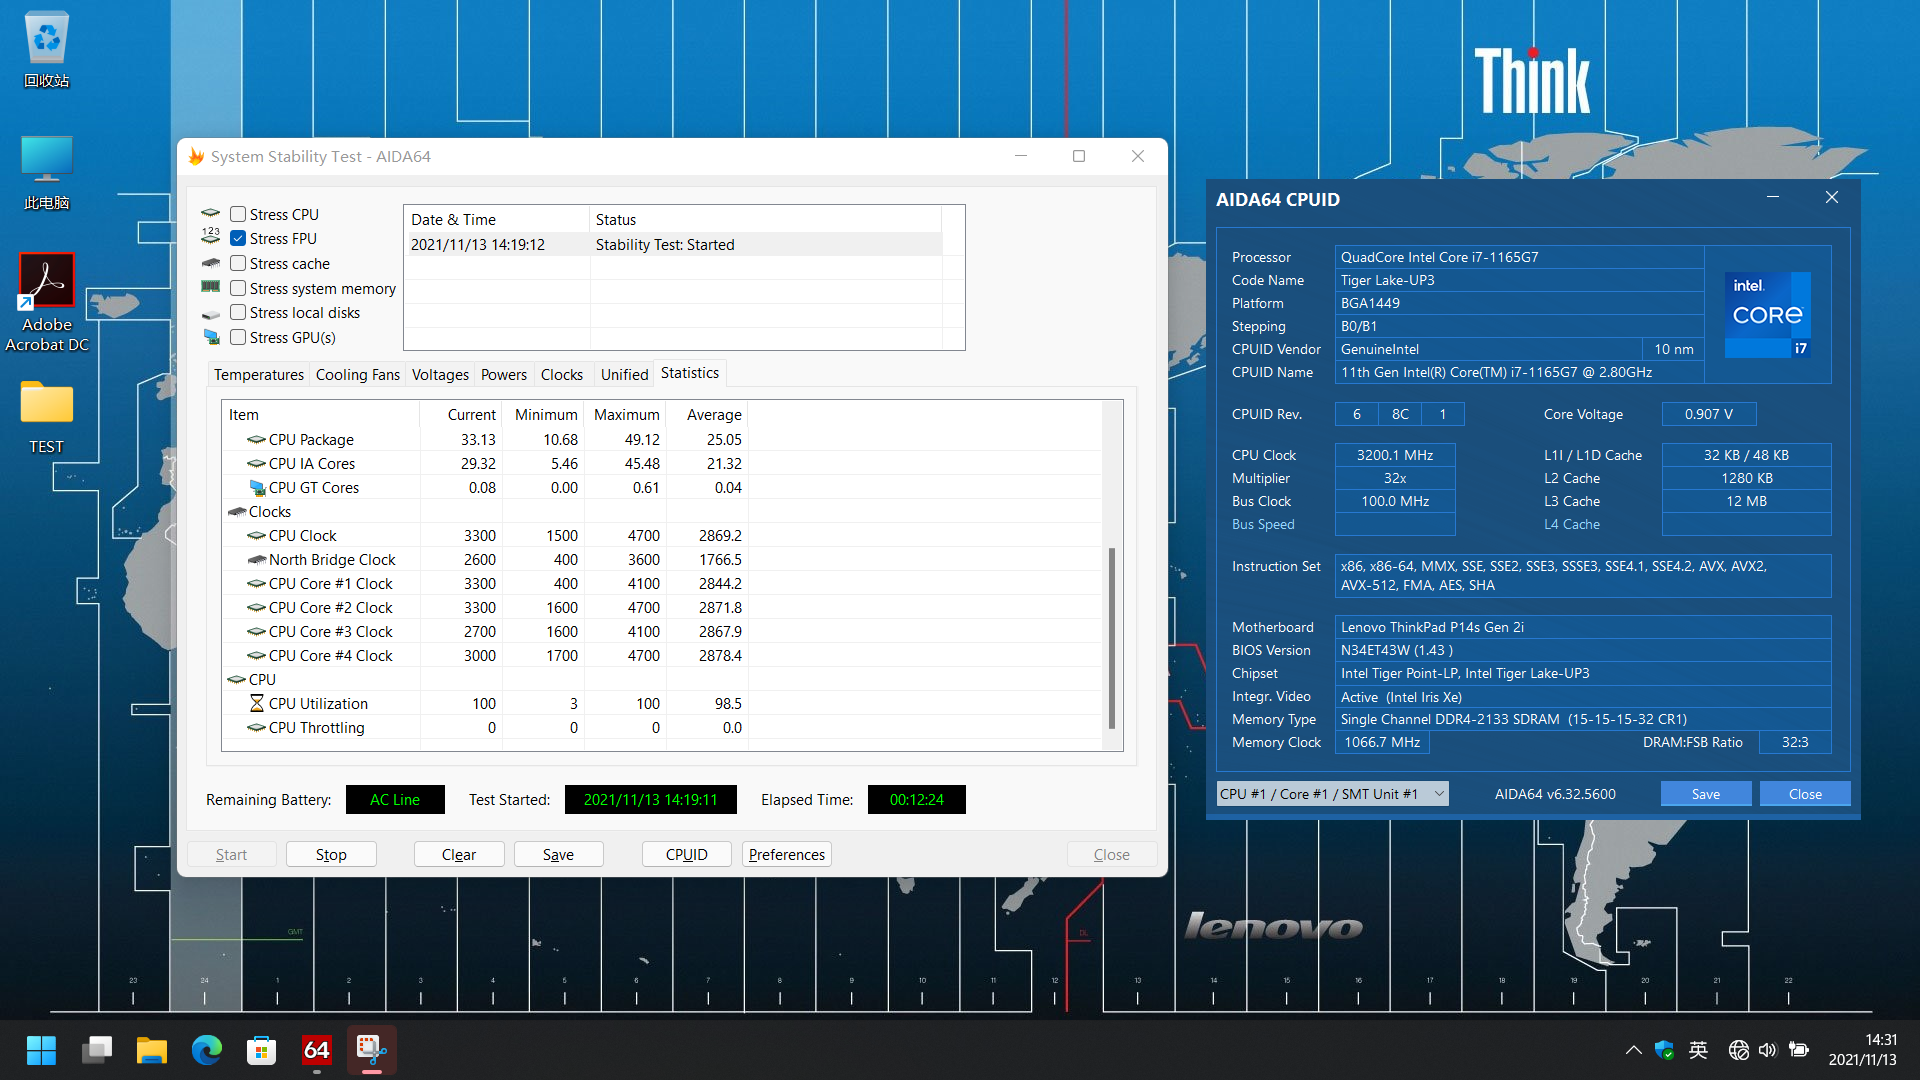Click Close in the AIDA64 CPUID window
This screenshot has width=1920, height=1080.
pos(1805,794)
